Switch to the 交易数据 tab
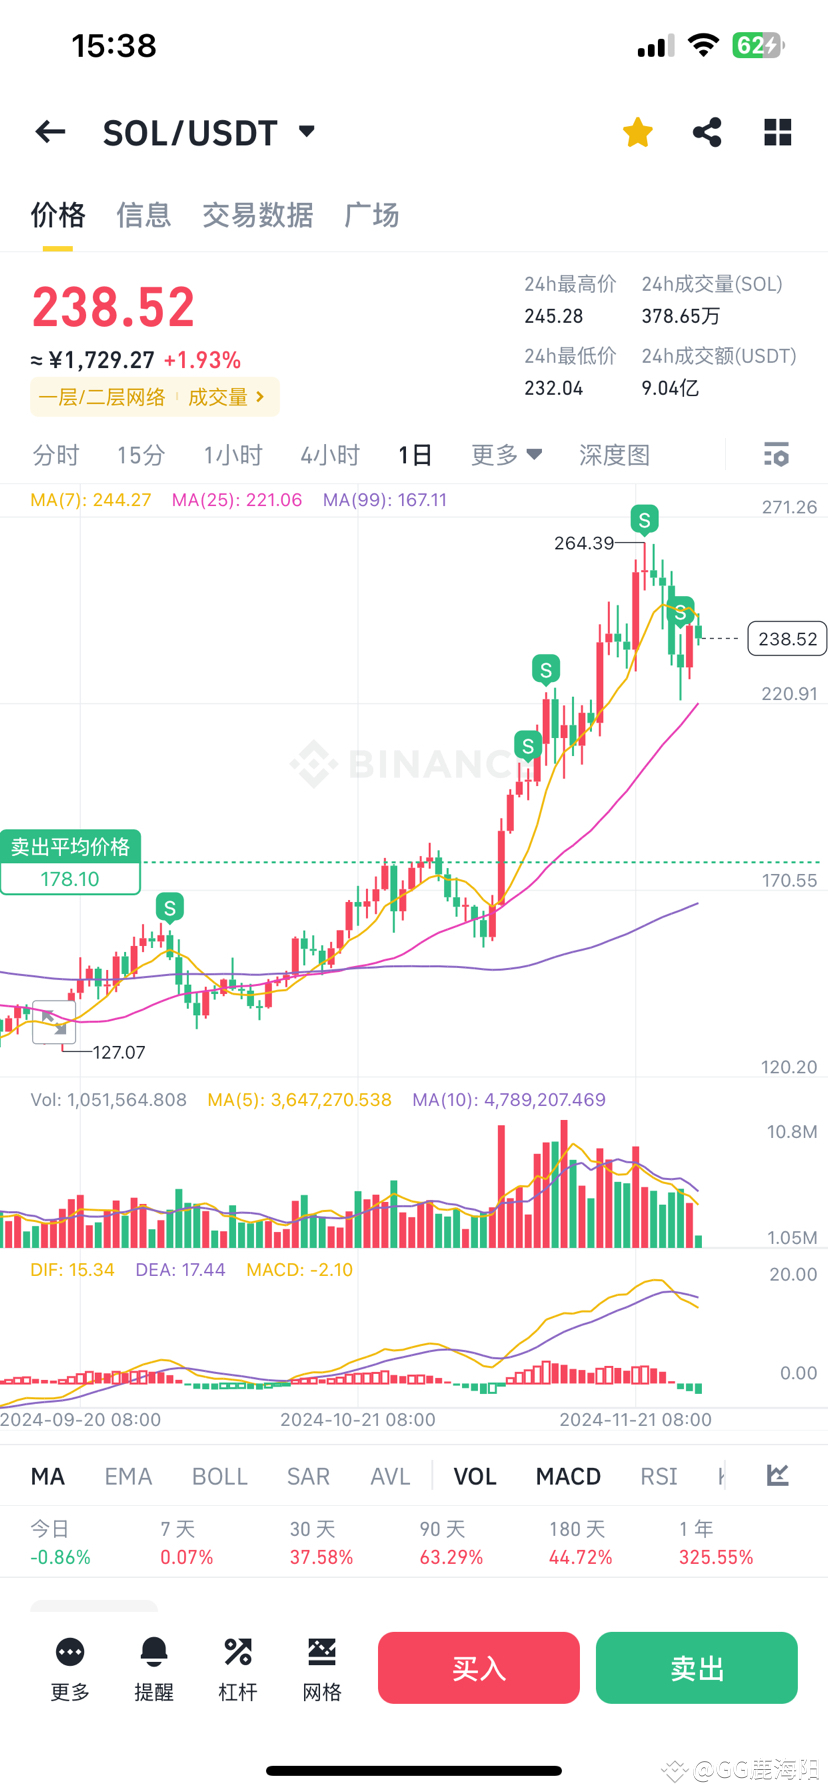This screenshot has height=1792, width=828. coord(258,215)
